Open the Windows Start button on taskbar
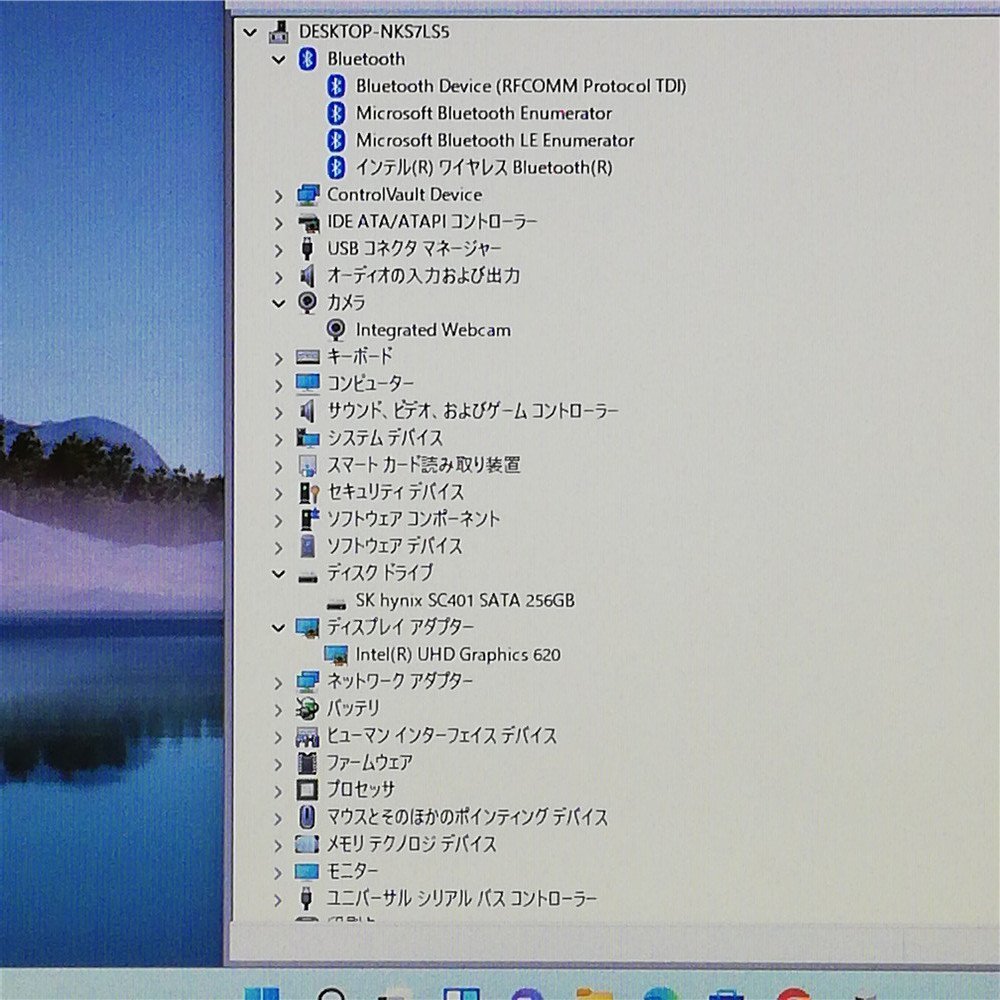The height and width of the screenshot is (1000, 1000). (x=261, y=994)
